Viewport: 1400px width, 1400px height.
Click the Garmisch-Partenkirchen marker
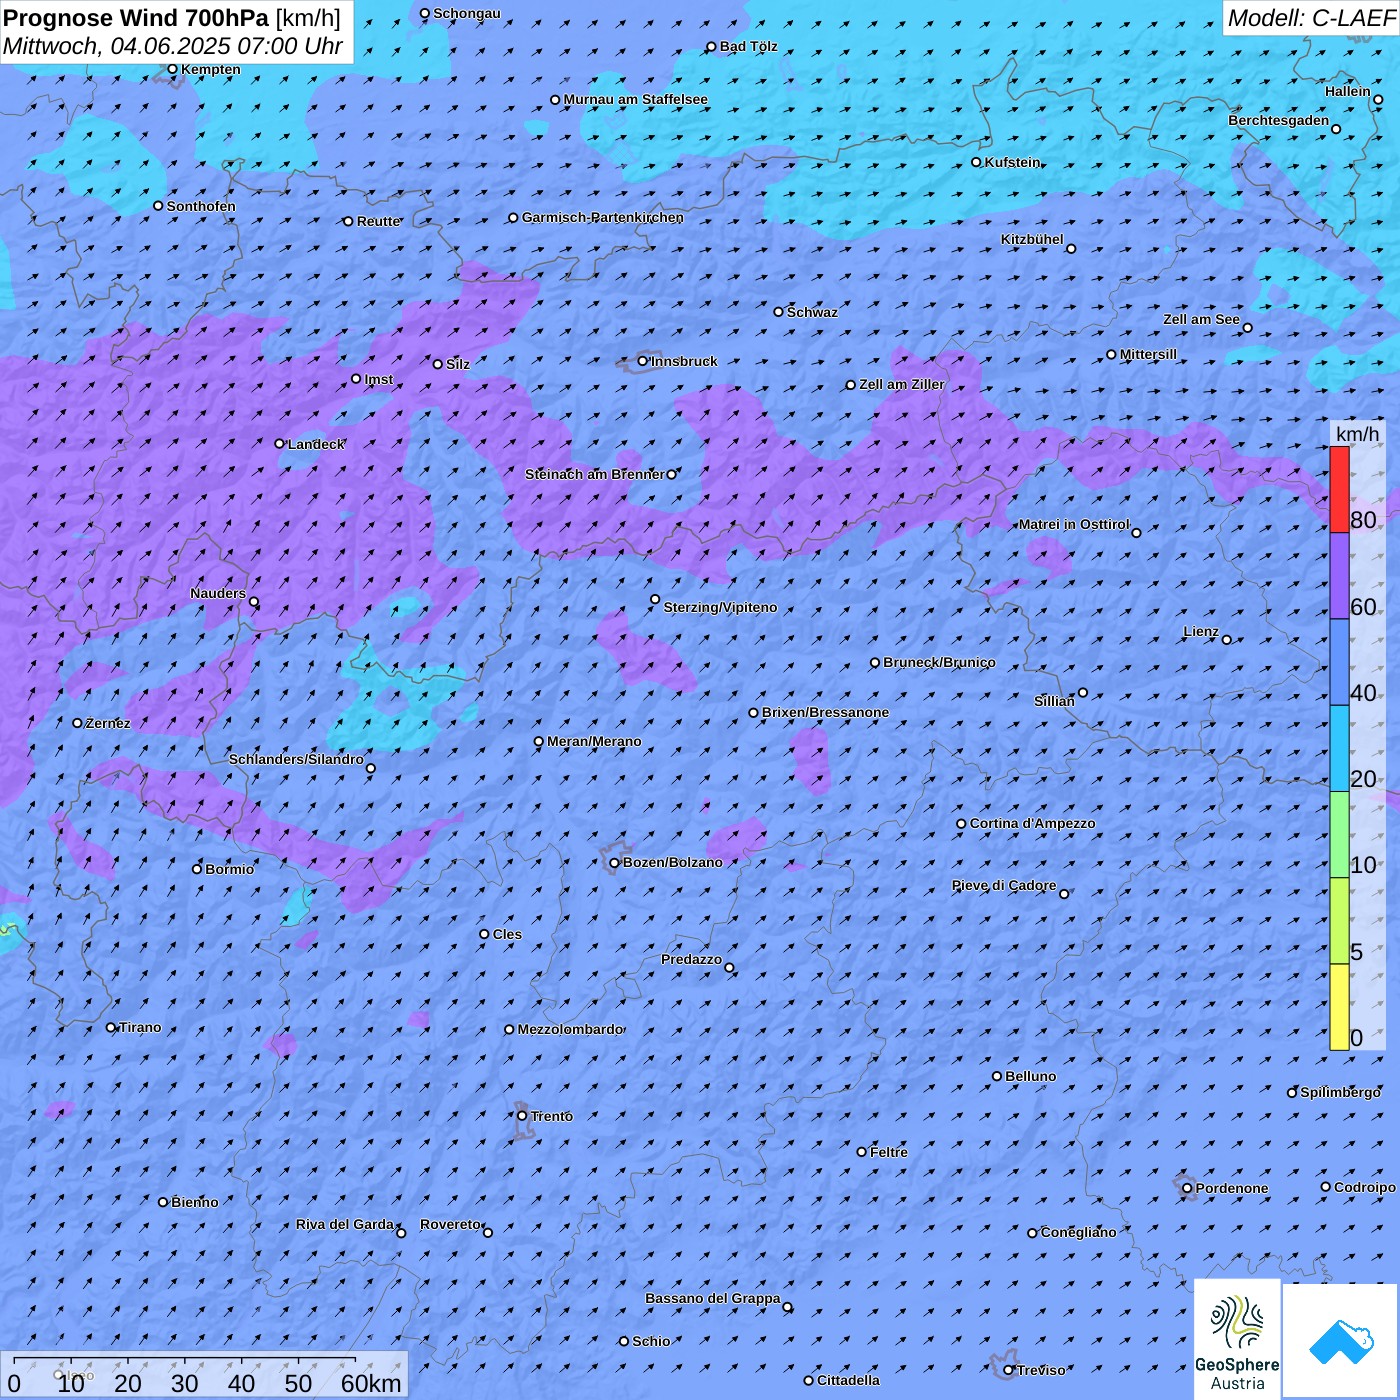(514, 218)
